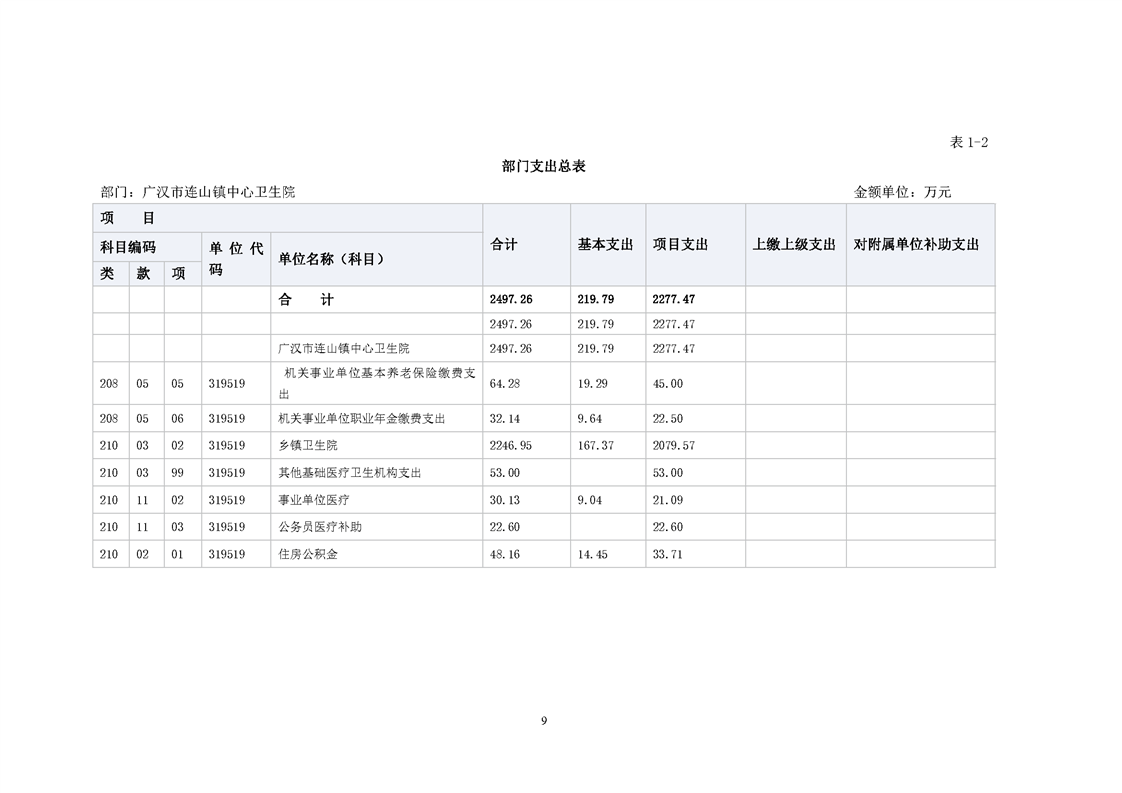Click the value 14.45
The height and width of the screenshot is (793, 1122).
592,554
